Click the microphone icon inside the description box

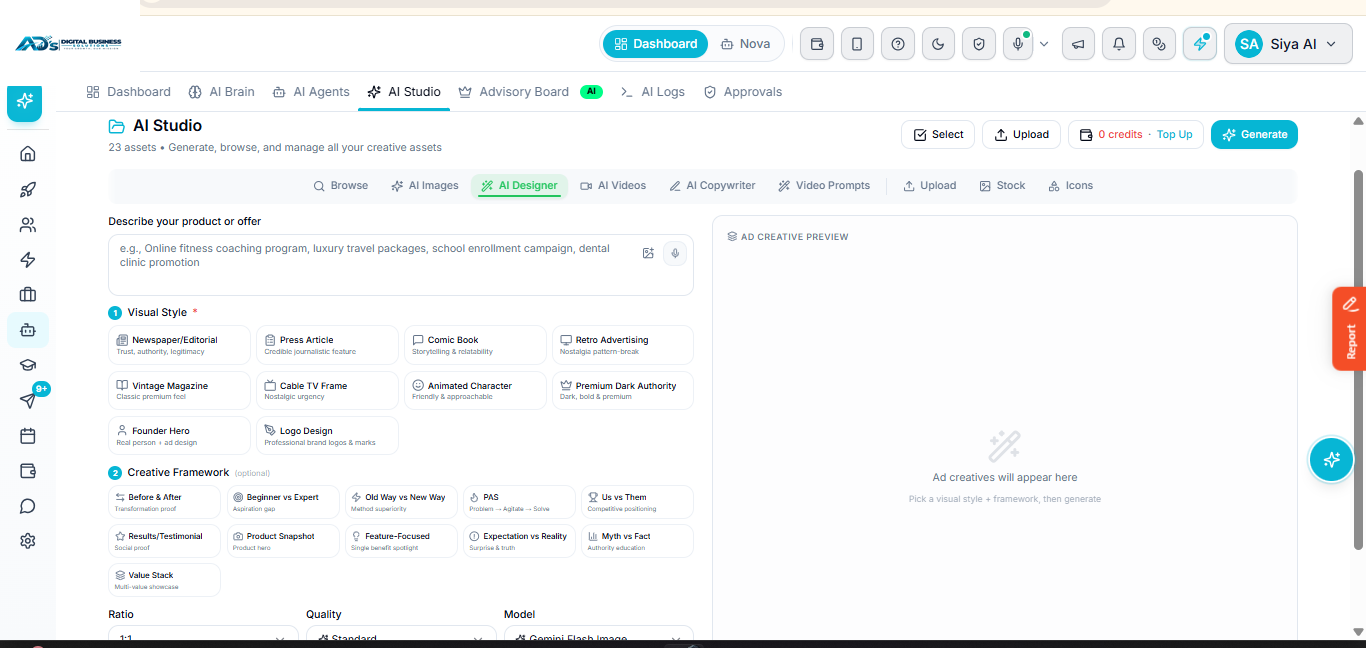[676, 253]
